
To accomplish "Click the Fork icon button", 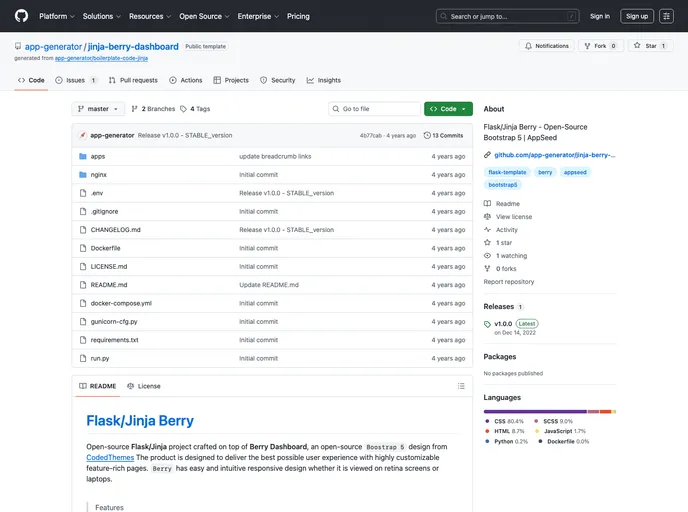I will (587, 46).
